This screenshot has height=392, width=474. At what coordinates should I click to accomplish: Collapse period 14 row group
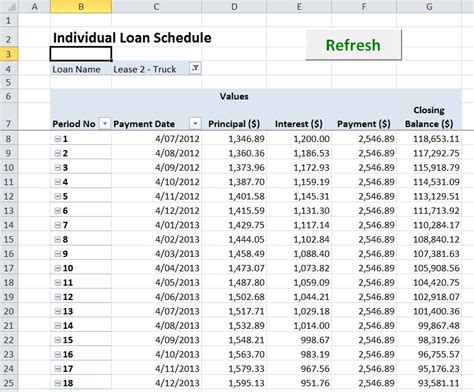[x=58, y=326]
